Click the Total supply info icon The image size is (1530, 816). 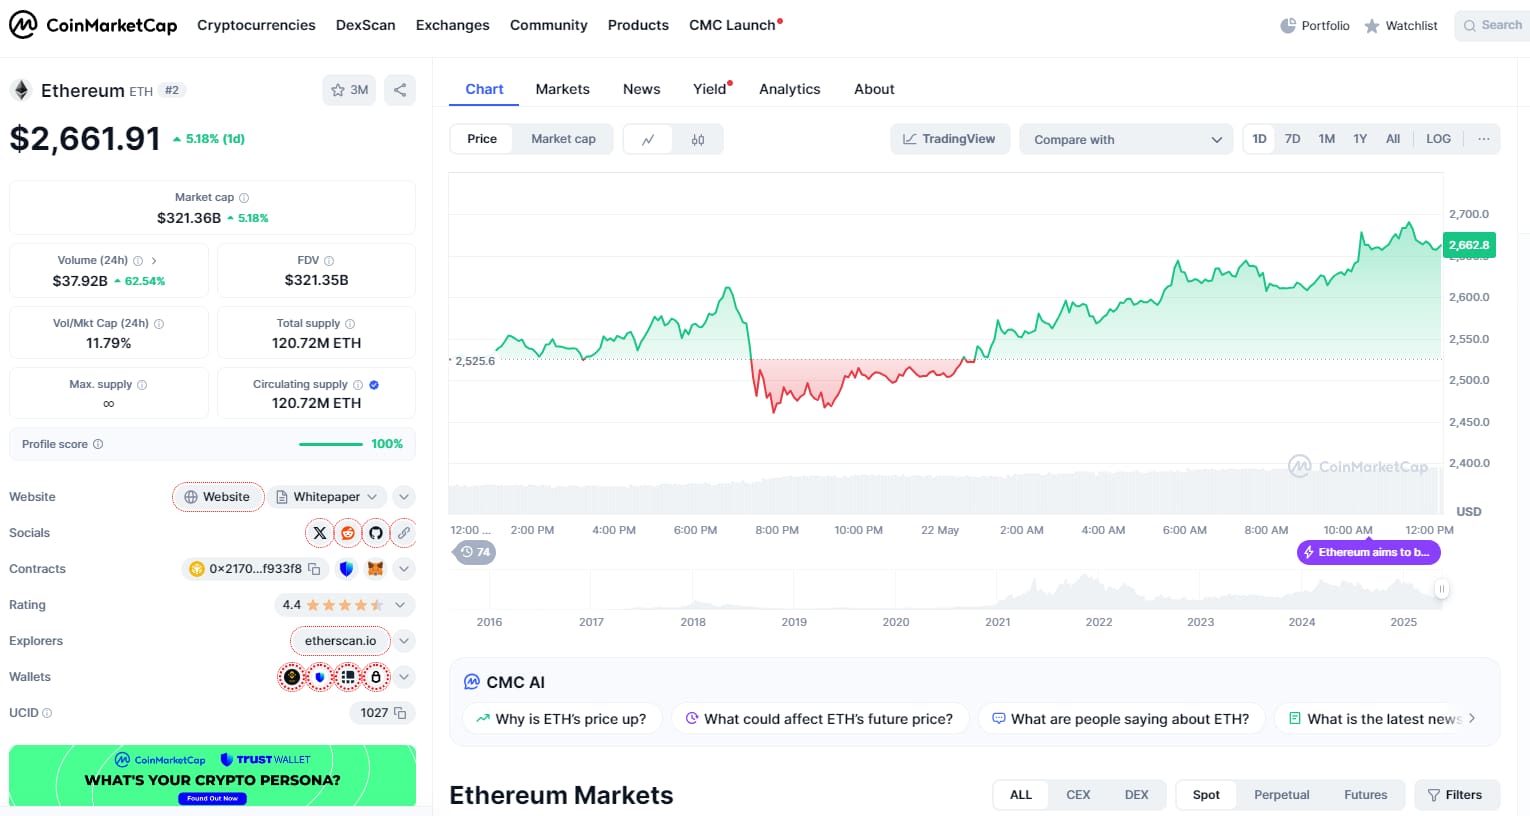pyautogui.click(x=350, y=324)
